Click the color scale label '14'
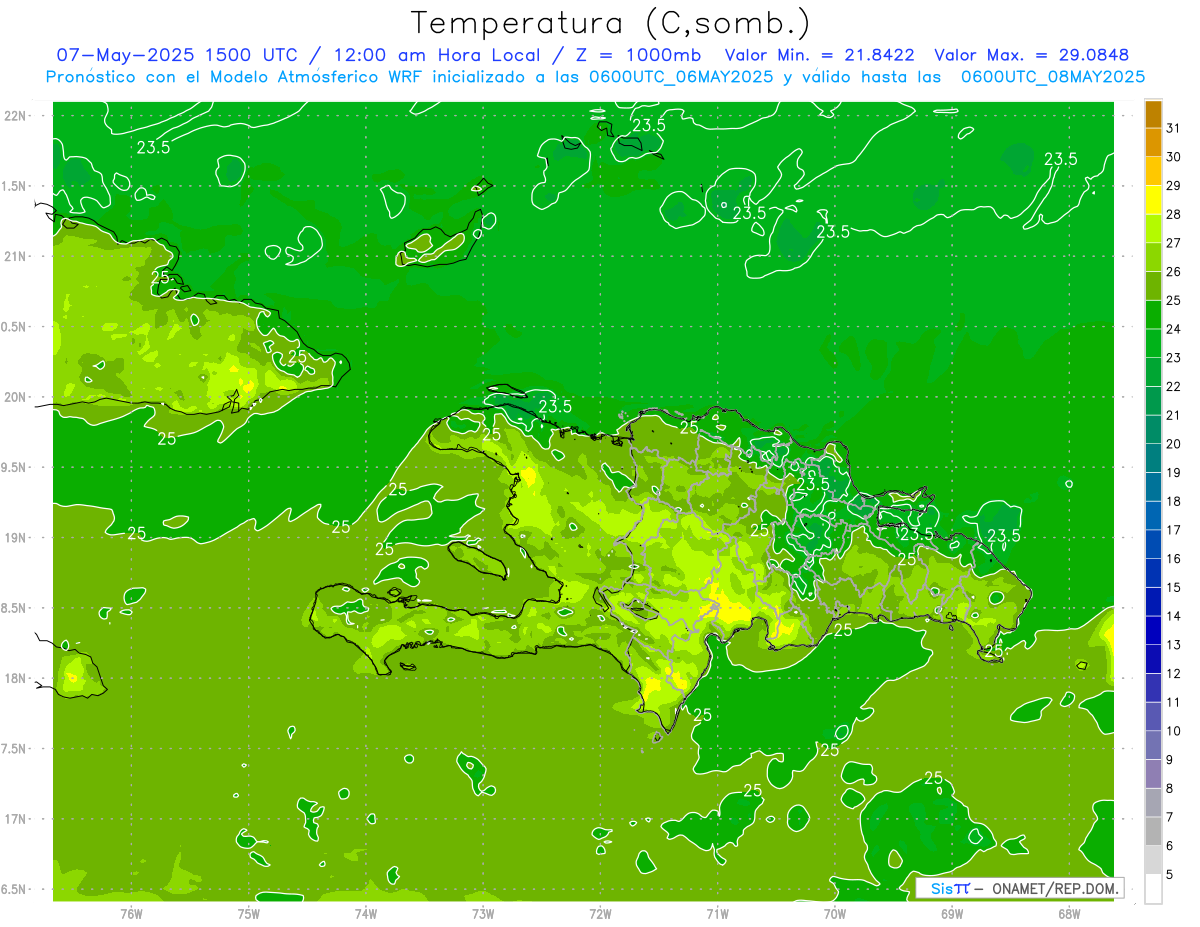This screenshot has width=1200, height=927. coord(1174,616)
